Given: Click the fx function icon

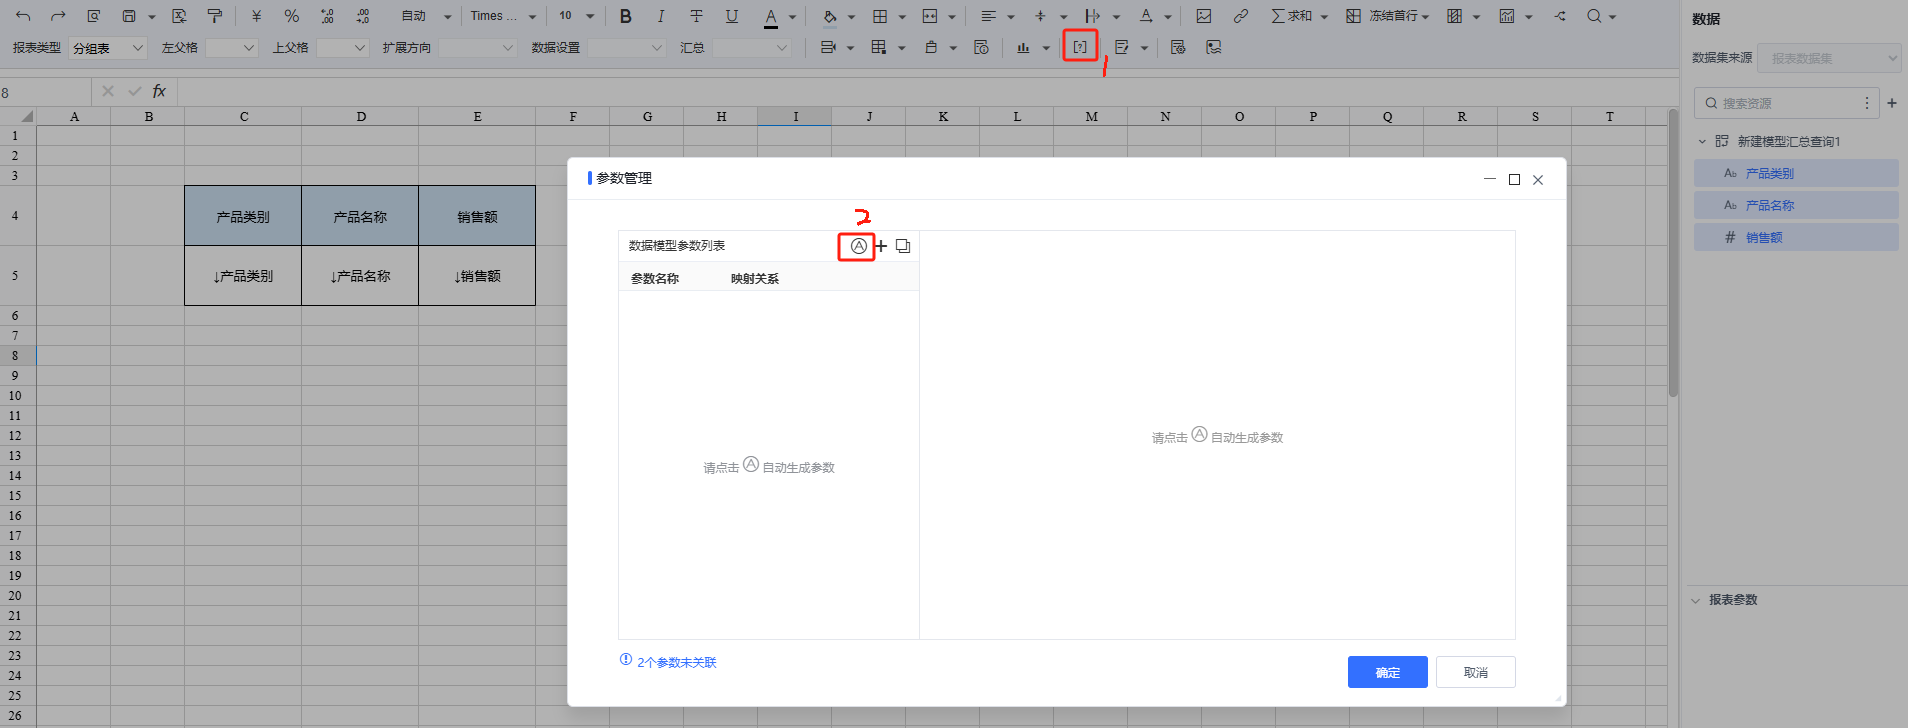Looking at the screenshot, I should click(x=159, y=91).
